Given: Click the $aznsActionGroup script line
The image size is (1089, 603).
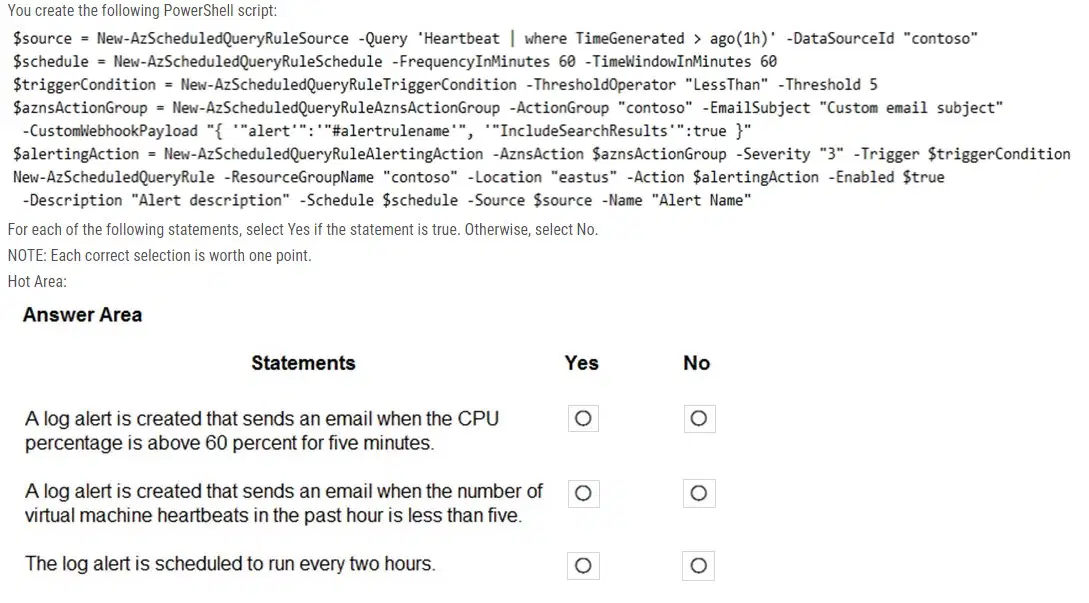Looking at the screenshot, I should click(x=508, y=108).
